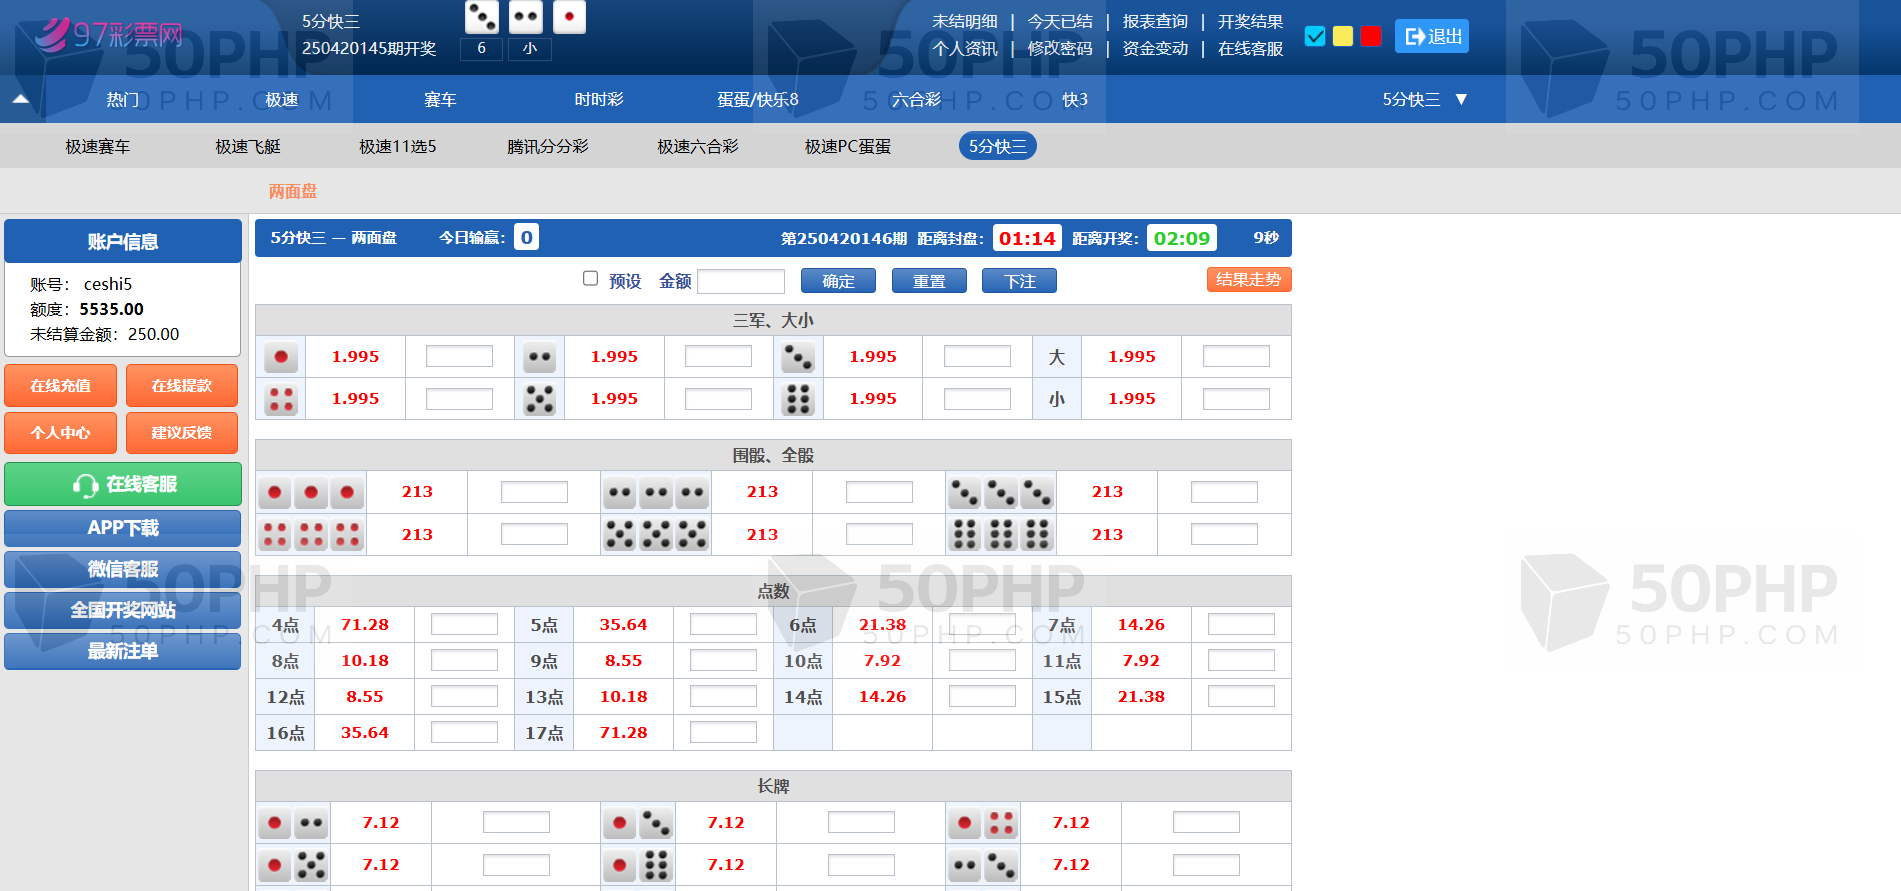Click the 金额 amount input field
The image size is (1901, 891).
(741, 282)
